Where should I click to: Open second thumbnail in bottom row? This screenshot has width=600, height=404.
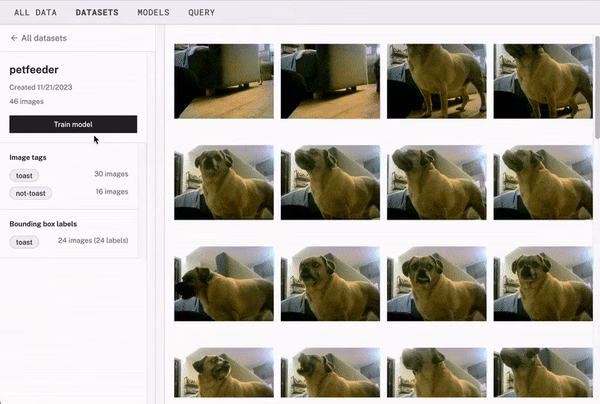[330, 372]
